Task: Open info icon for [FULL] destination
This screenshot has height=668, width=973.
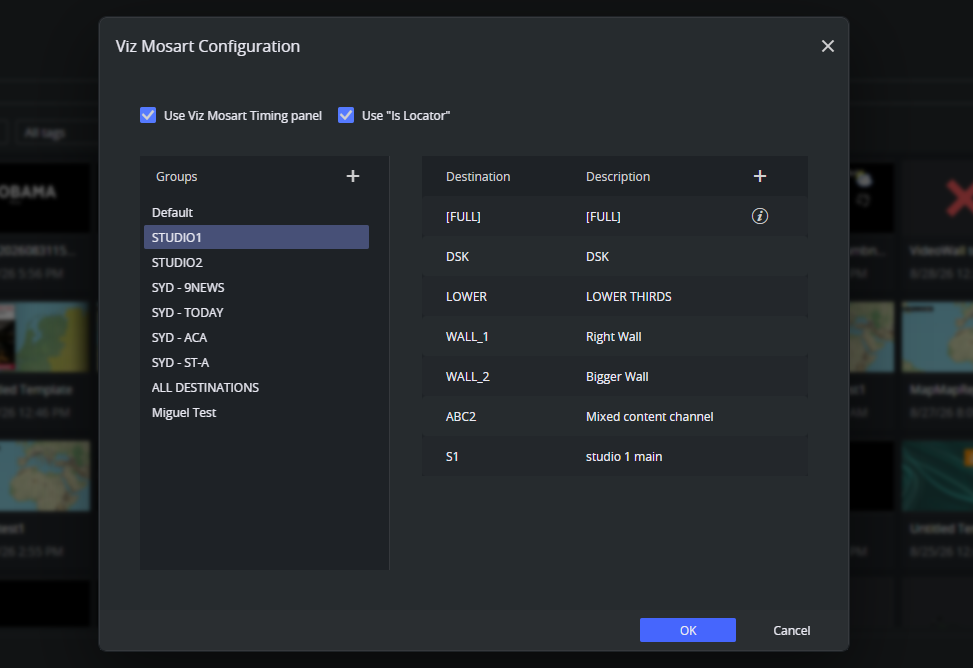Action: point(760,216)
